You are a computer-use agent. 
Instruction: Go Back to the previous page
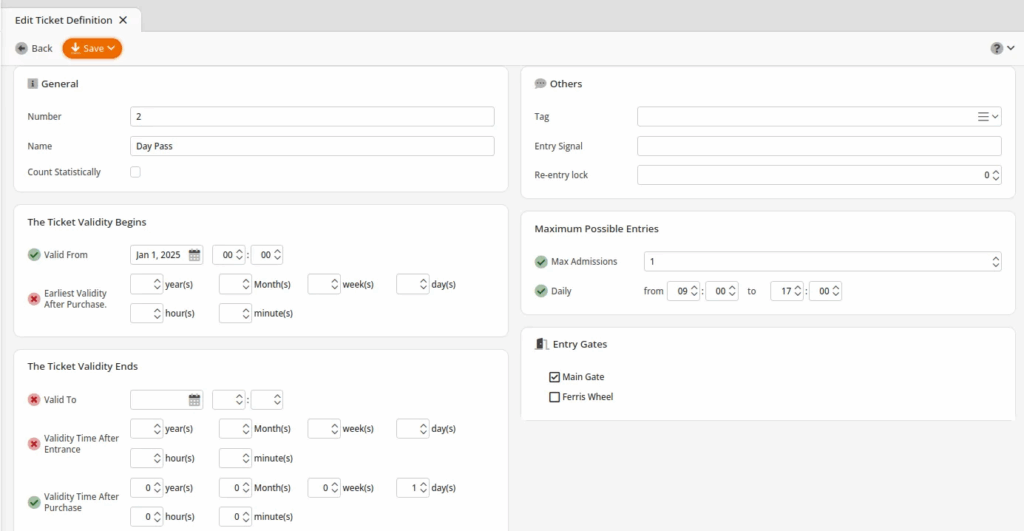point(34,48)
